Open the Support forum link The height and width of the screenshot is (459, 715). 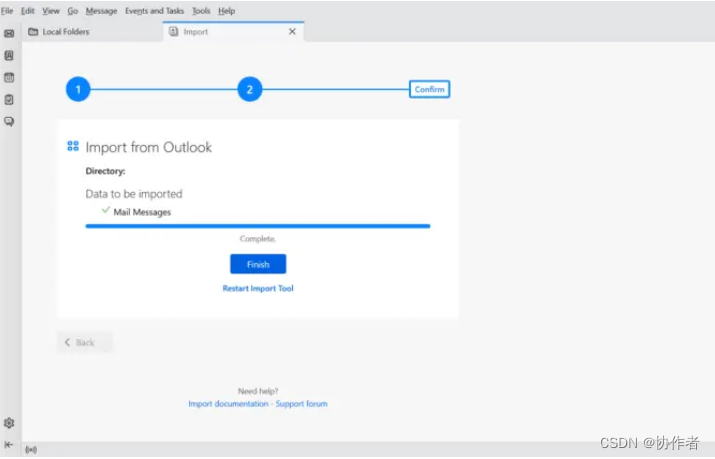pyautogui.click(x=301, y=404)
